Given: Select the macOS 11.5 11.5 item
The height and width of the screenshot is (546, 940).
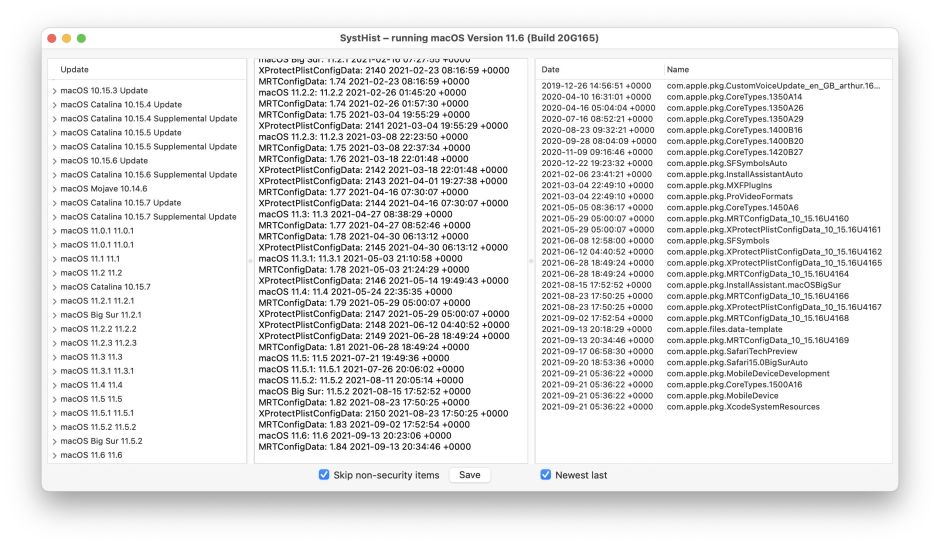Looking at the screenshot, I should (x=91, y=399).
